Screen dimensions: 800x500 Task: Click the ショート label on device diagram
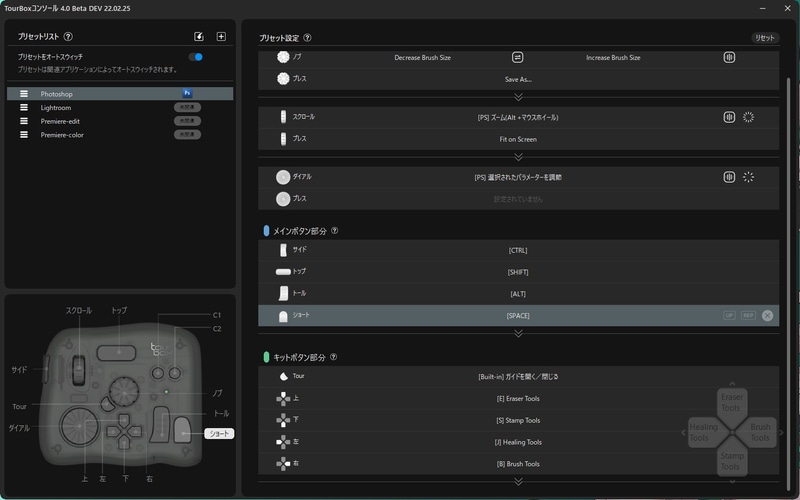[219, 434]
